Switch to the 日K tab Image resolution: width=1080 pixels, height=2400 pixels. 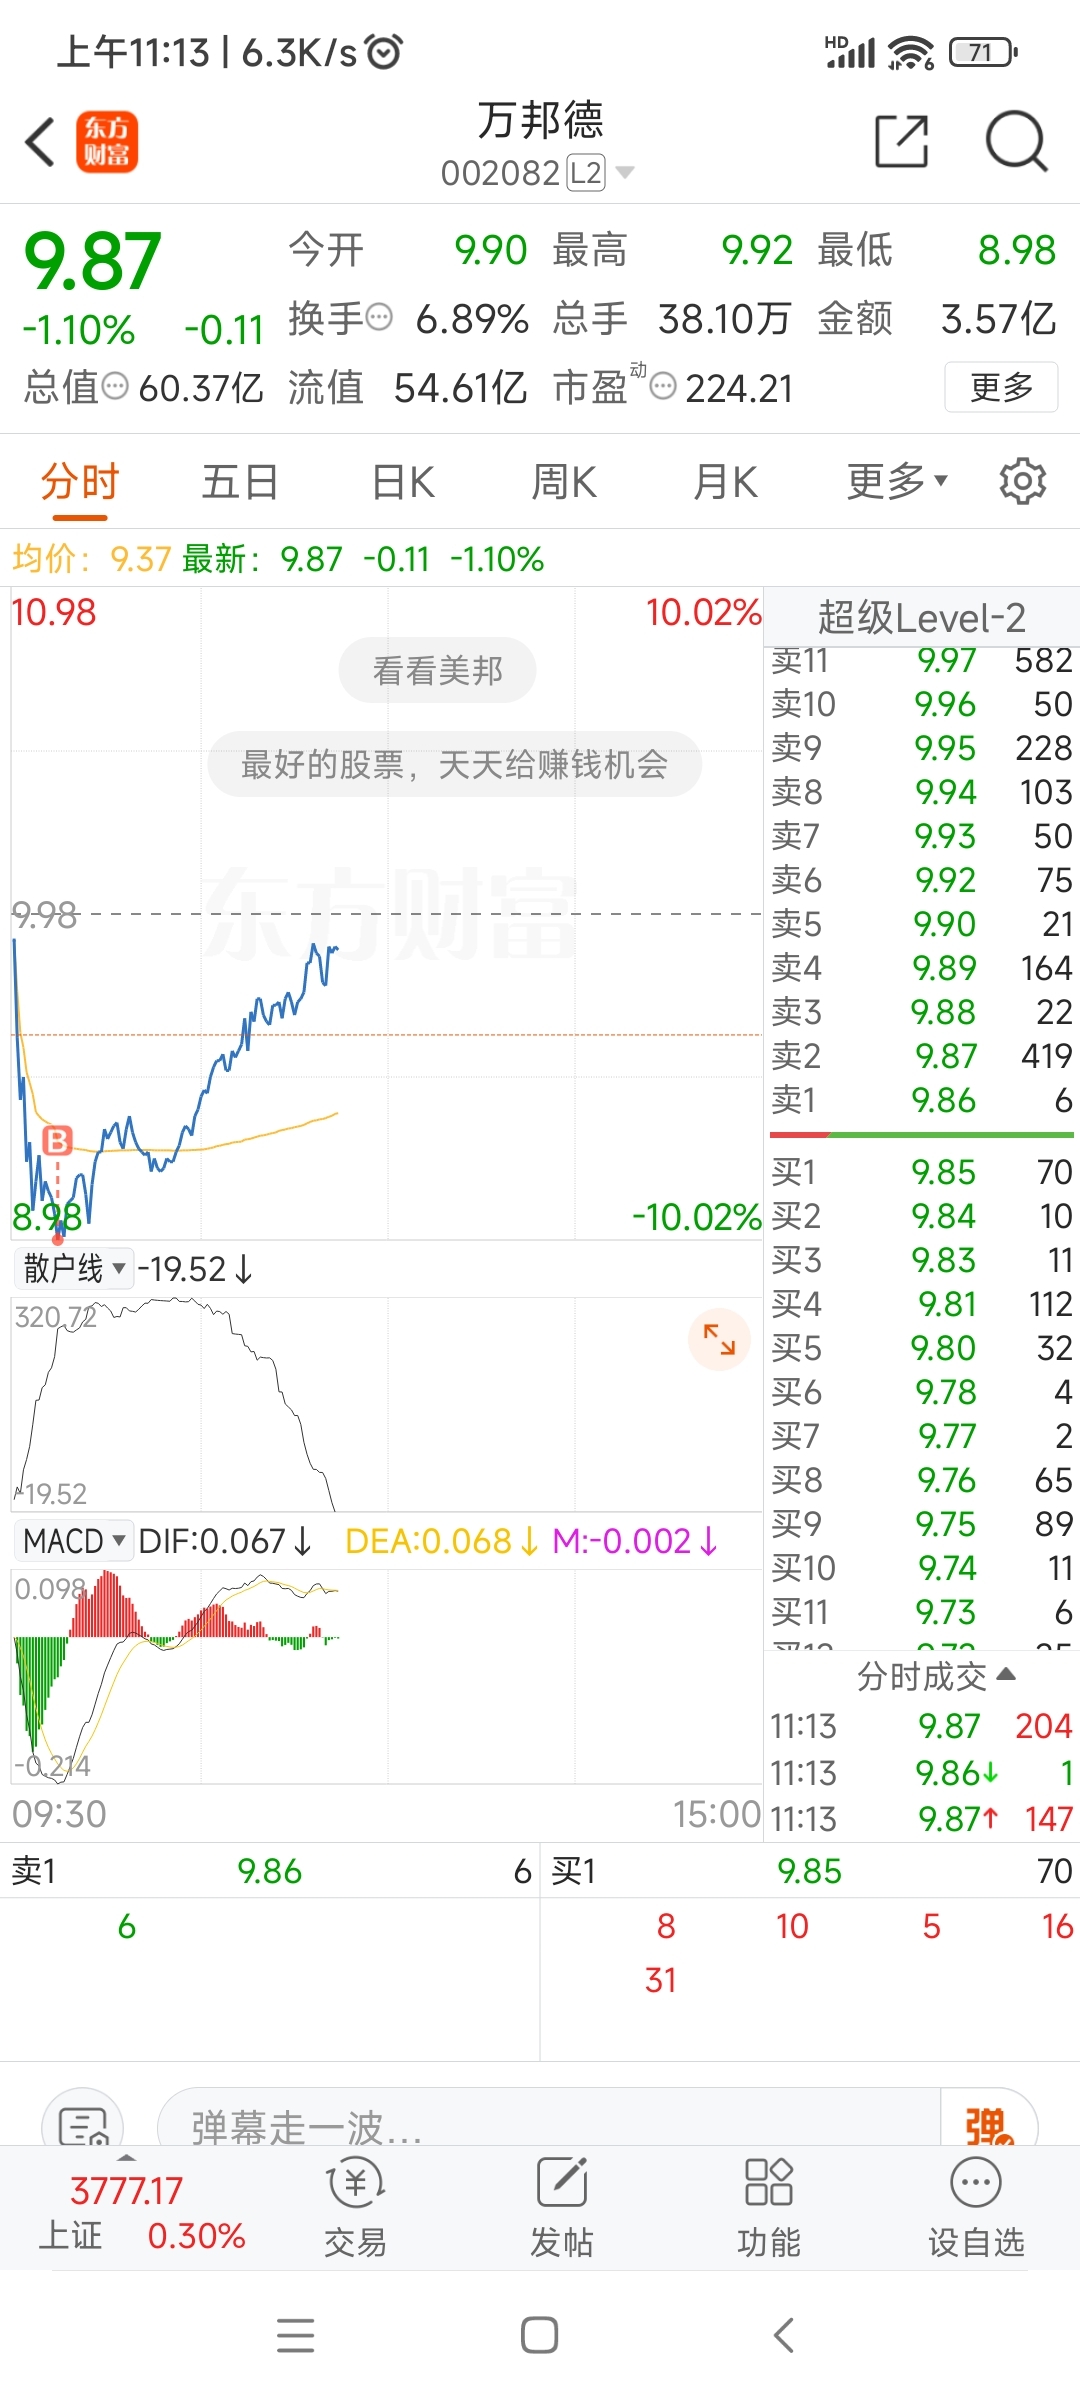[403, 482]
